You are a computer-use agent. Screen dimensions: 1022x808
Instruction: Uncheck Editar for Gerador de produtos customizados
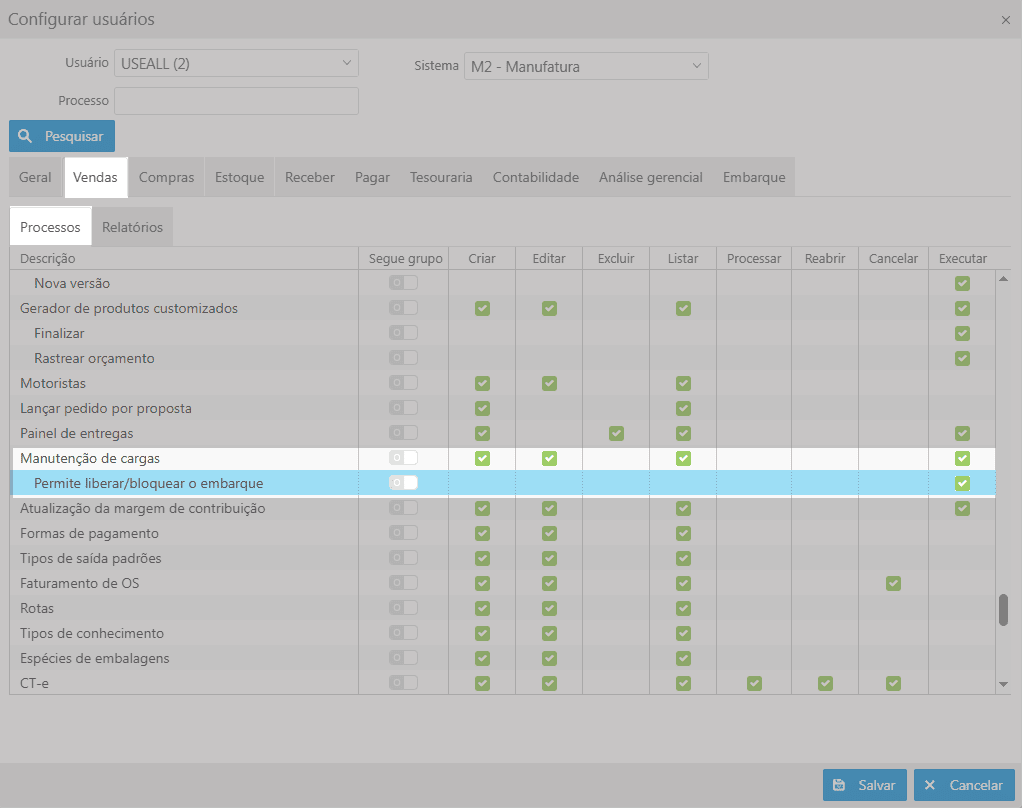[549, 308]
